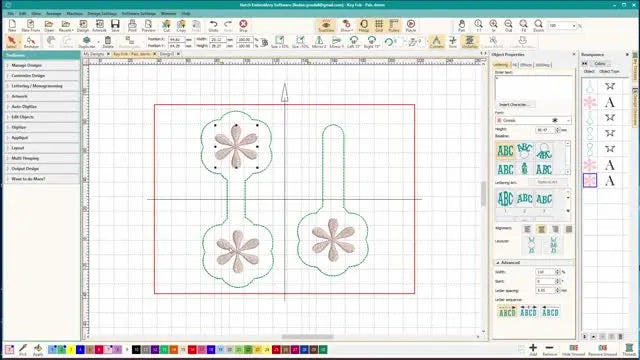This screenshot has width=640, height=360.
Task: Click the Player playback icon
Action: [x=411, y=25]
